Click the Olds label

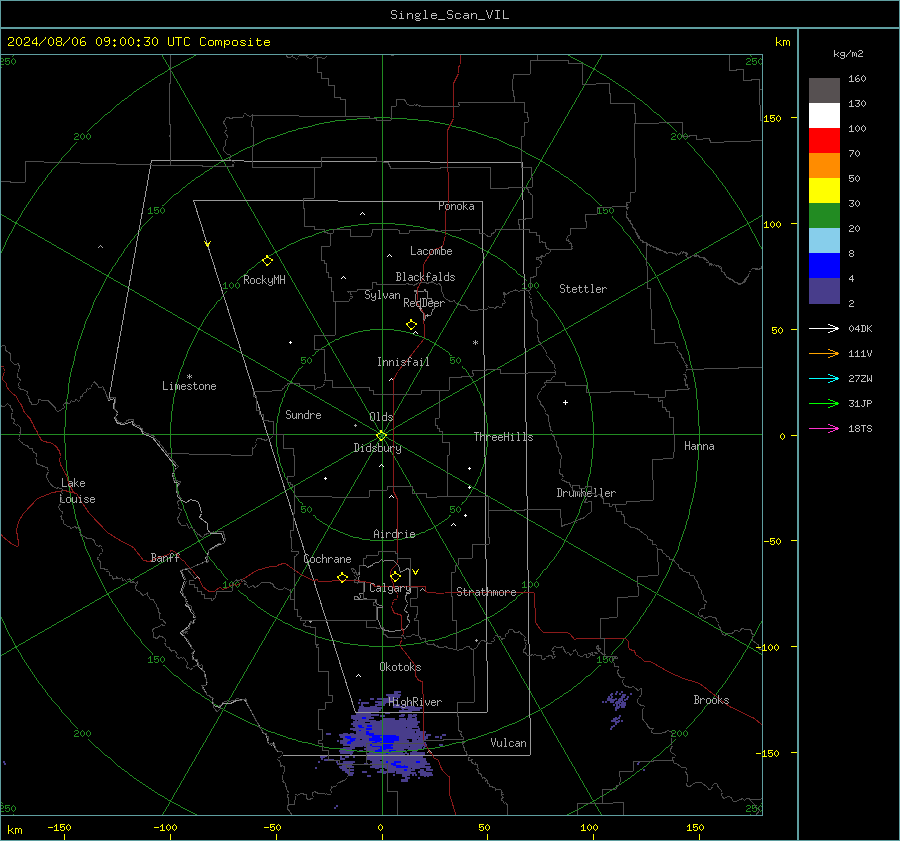pos(381,417)
